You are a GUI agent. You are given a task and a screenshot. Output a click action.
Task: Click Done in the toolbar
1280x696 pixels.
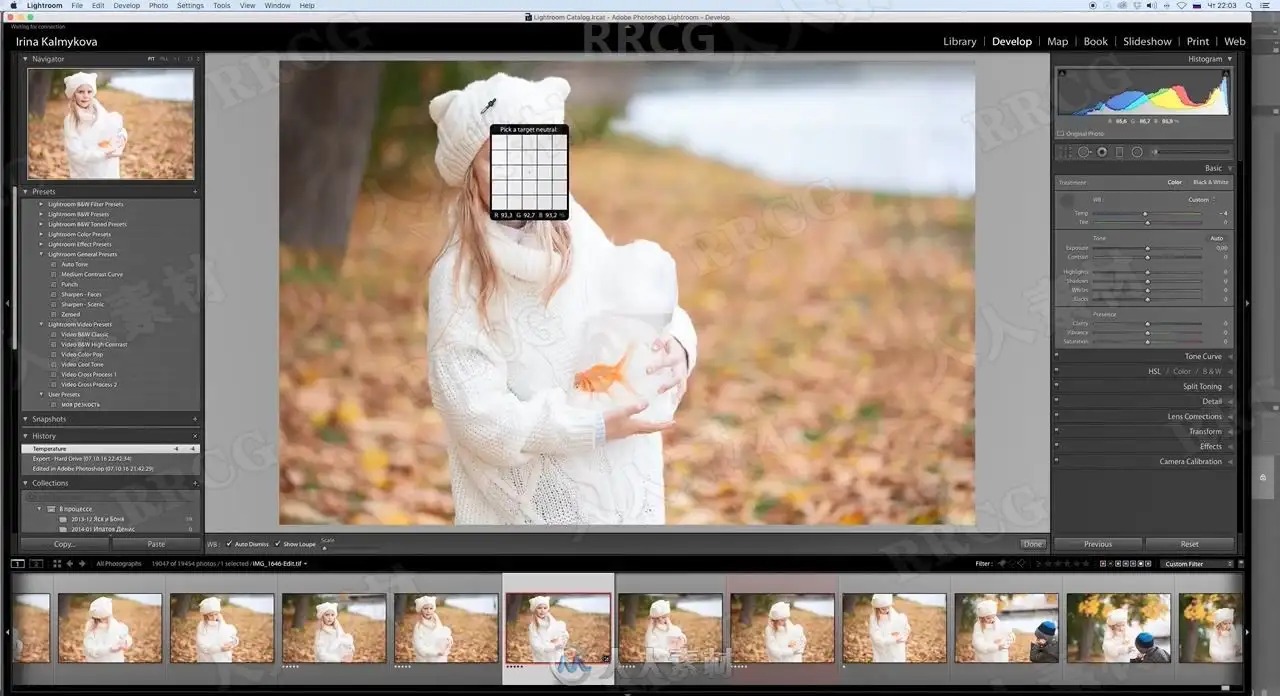pyautogui.click(x=1033, y=544)
